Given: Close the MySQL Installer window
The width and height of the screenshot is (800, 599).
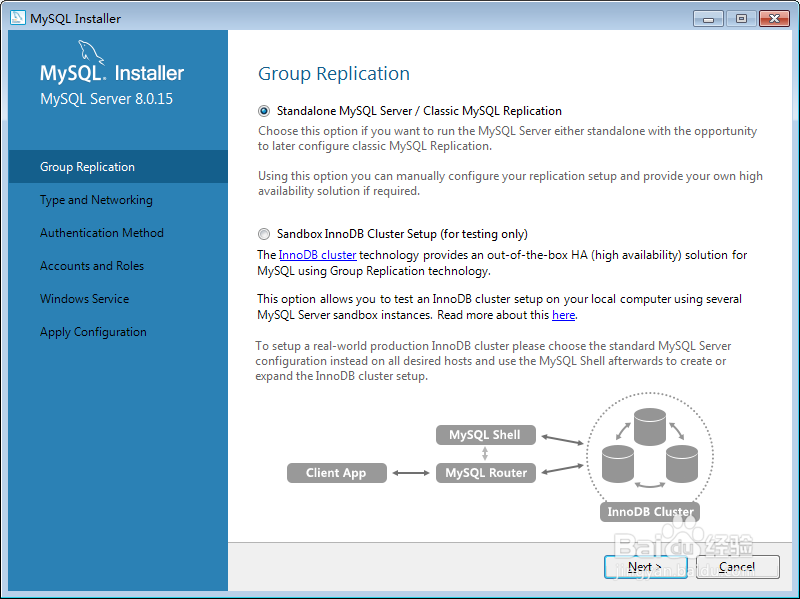Looking at the screenshot, I should click(774, 19).
